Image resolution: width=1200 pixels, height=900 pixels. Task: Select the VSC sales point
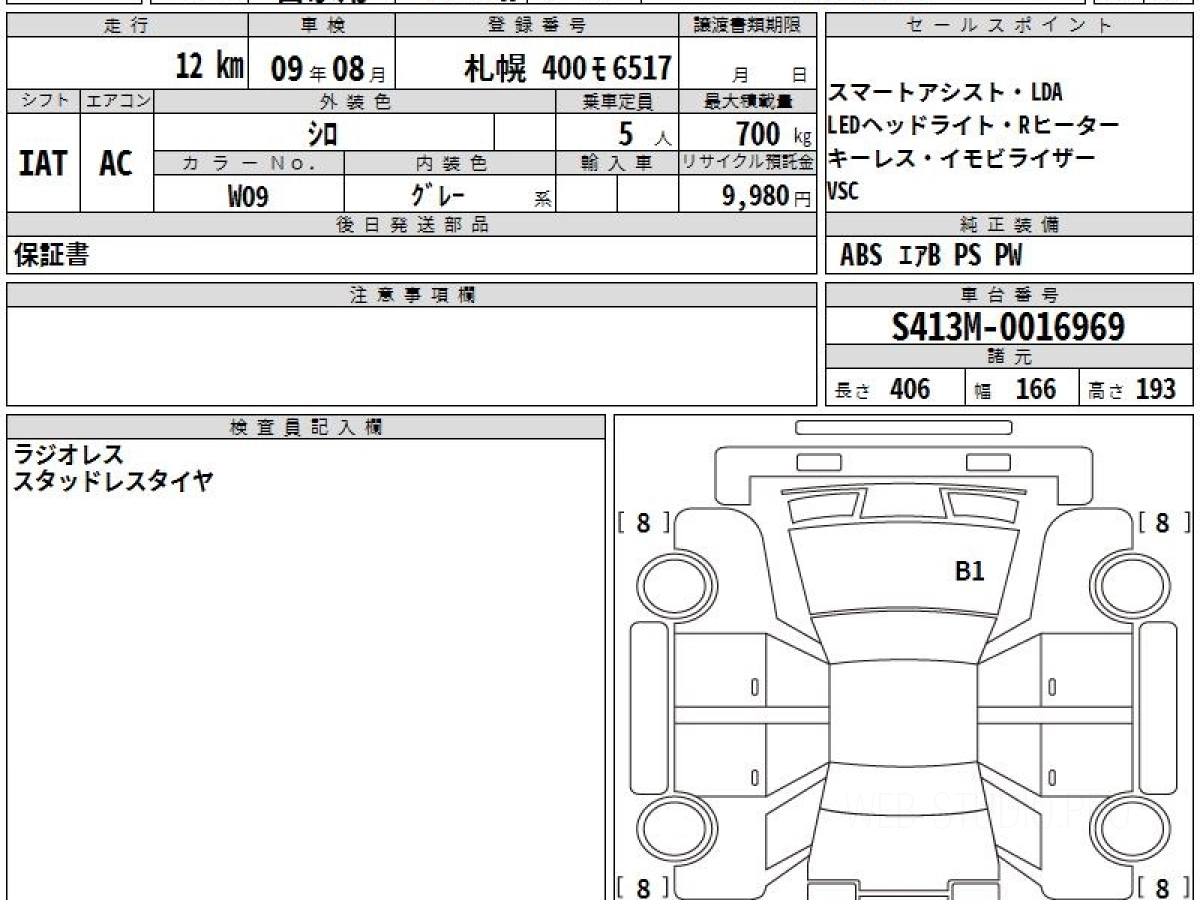point(844,190)
